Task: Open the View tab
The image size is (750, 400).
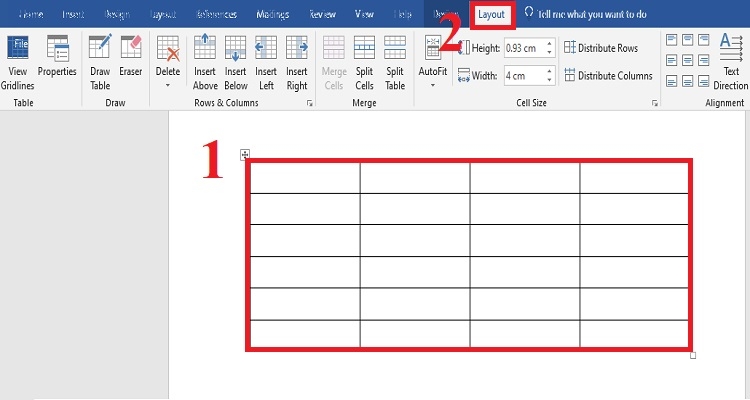Action: tap(364, 14)
